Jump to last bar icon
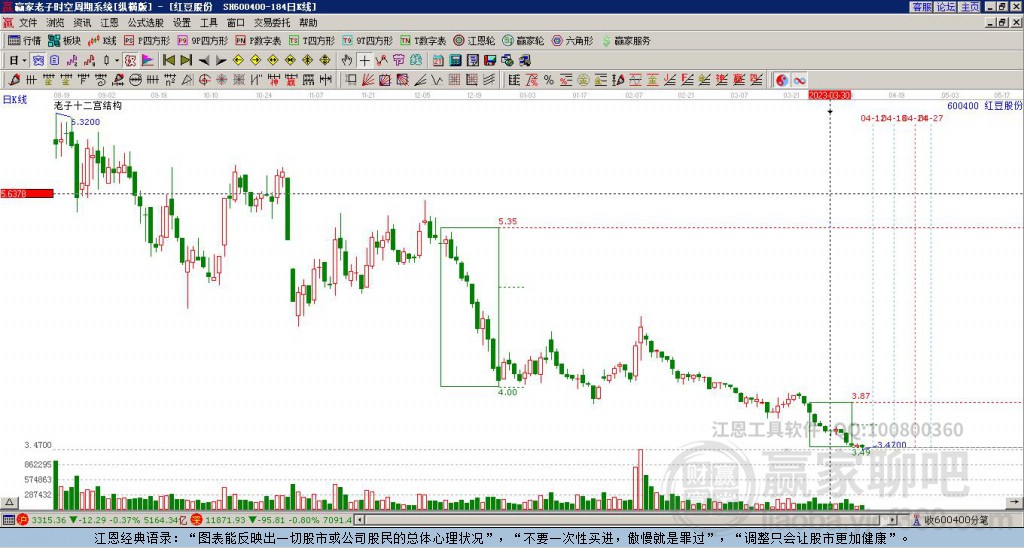 point(186,61)
